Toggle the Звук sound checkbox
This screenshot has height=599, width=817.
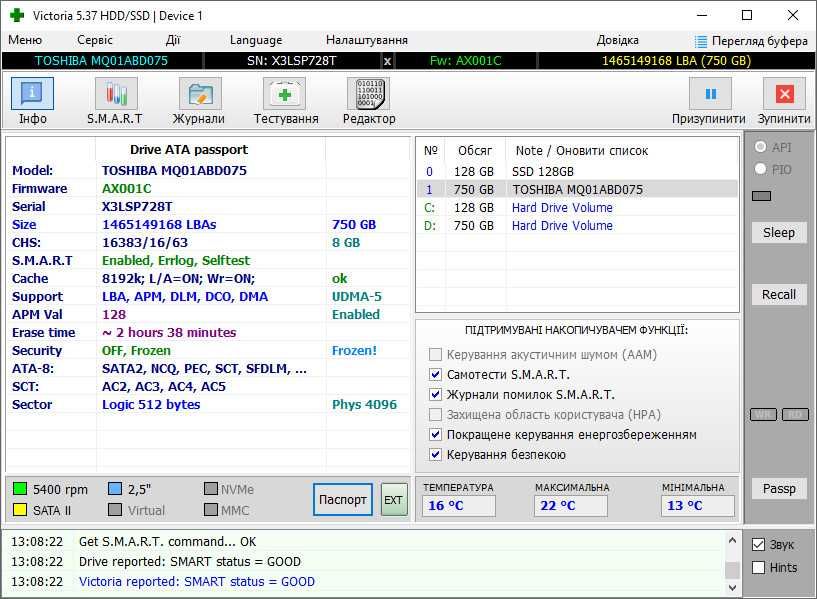click(x=759, y=545)
